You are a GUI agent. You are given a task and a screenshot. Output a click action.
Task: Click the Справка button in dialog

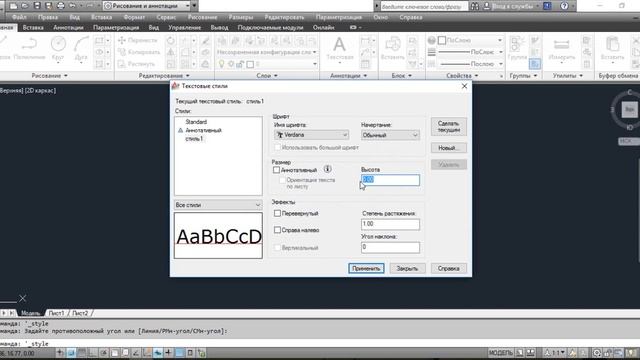point(449,268)
